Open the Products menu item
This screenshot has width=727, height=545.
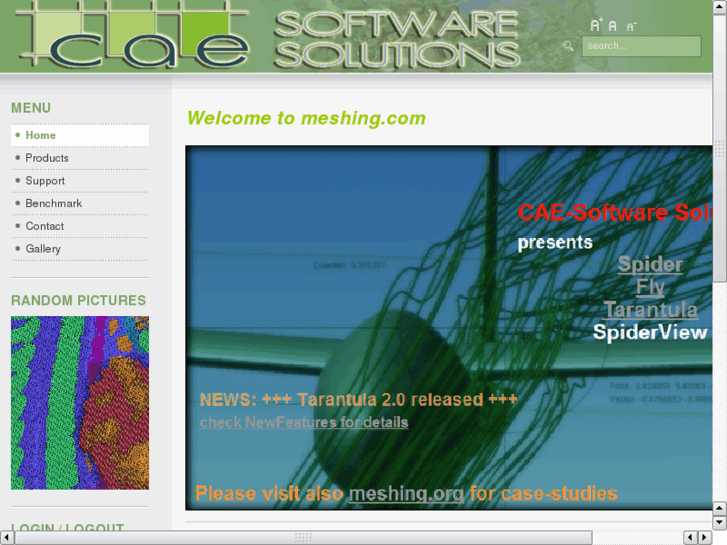click(x=80, y=158)
